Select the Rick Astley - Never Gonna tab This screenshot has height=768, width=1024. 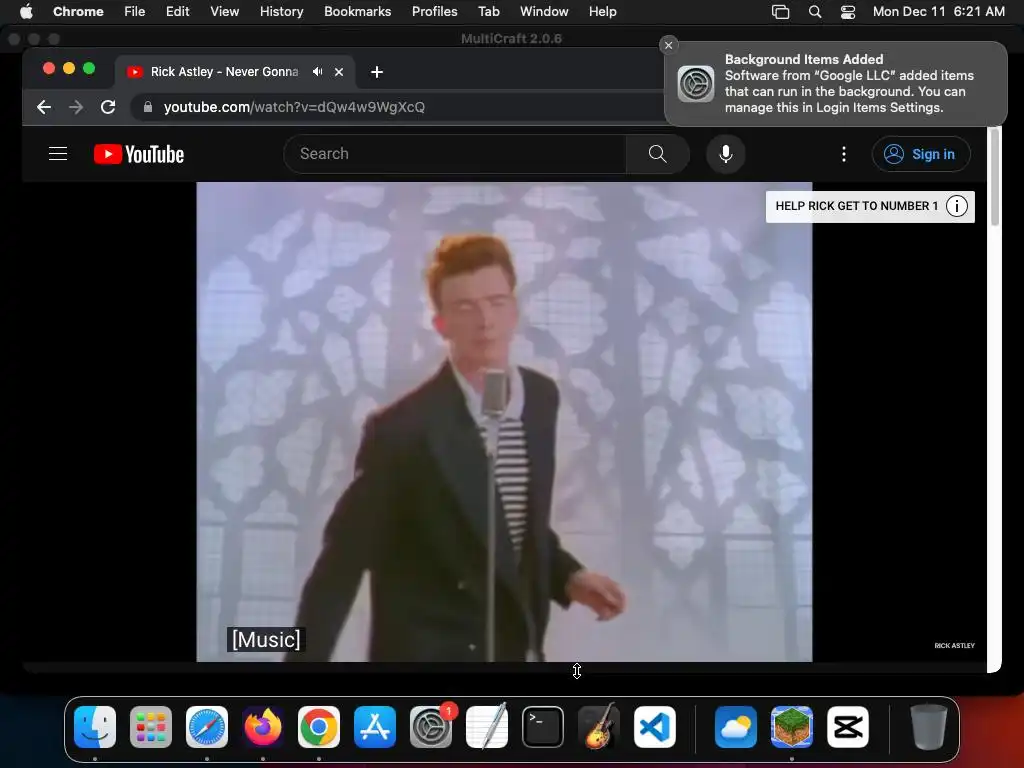pyautogui.click(x=235, y=72)
